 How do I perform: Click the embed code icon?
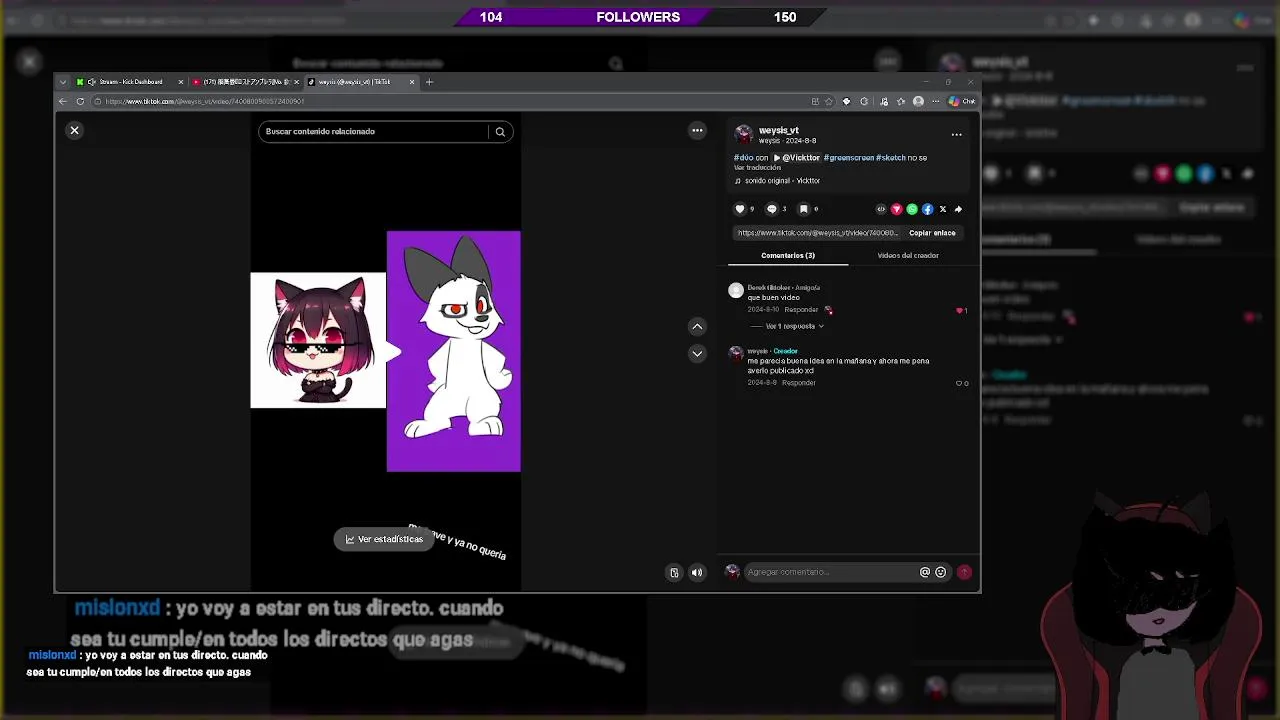[x=881, y=209]
